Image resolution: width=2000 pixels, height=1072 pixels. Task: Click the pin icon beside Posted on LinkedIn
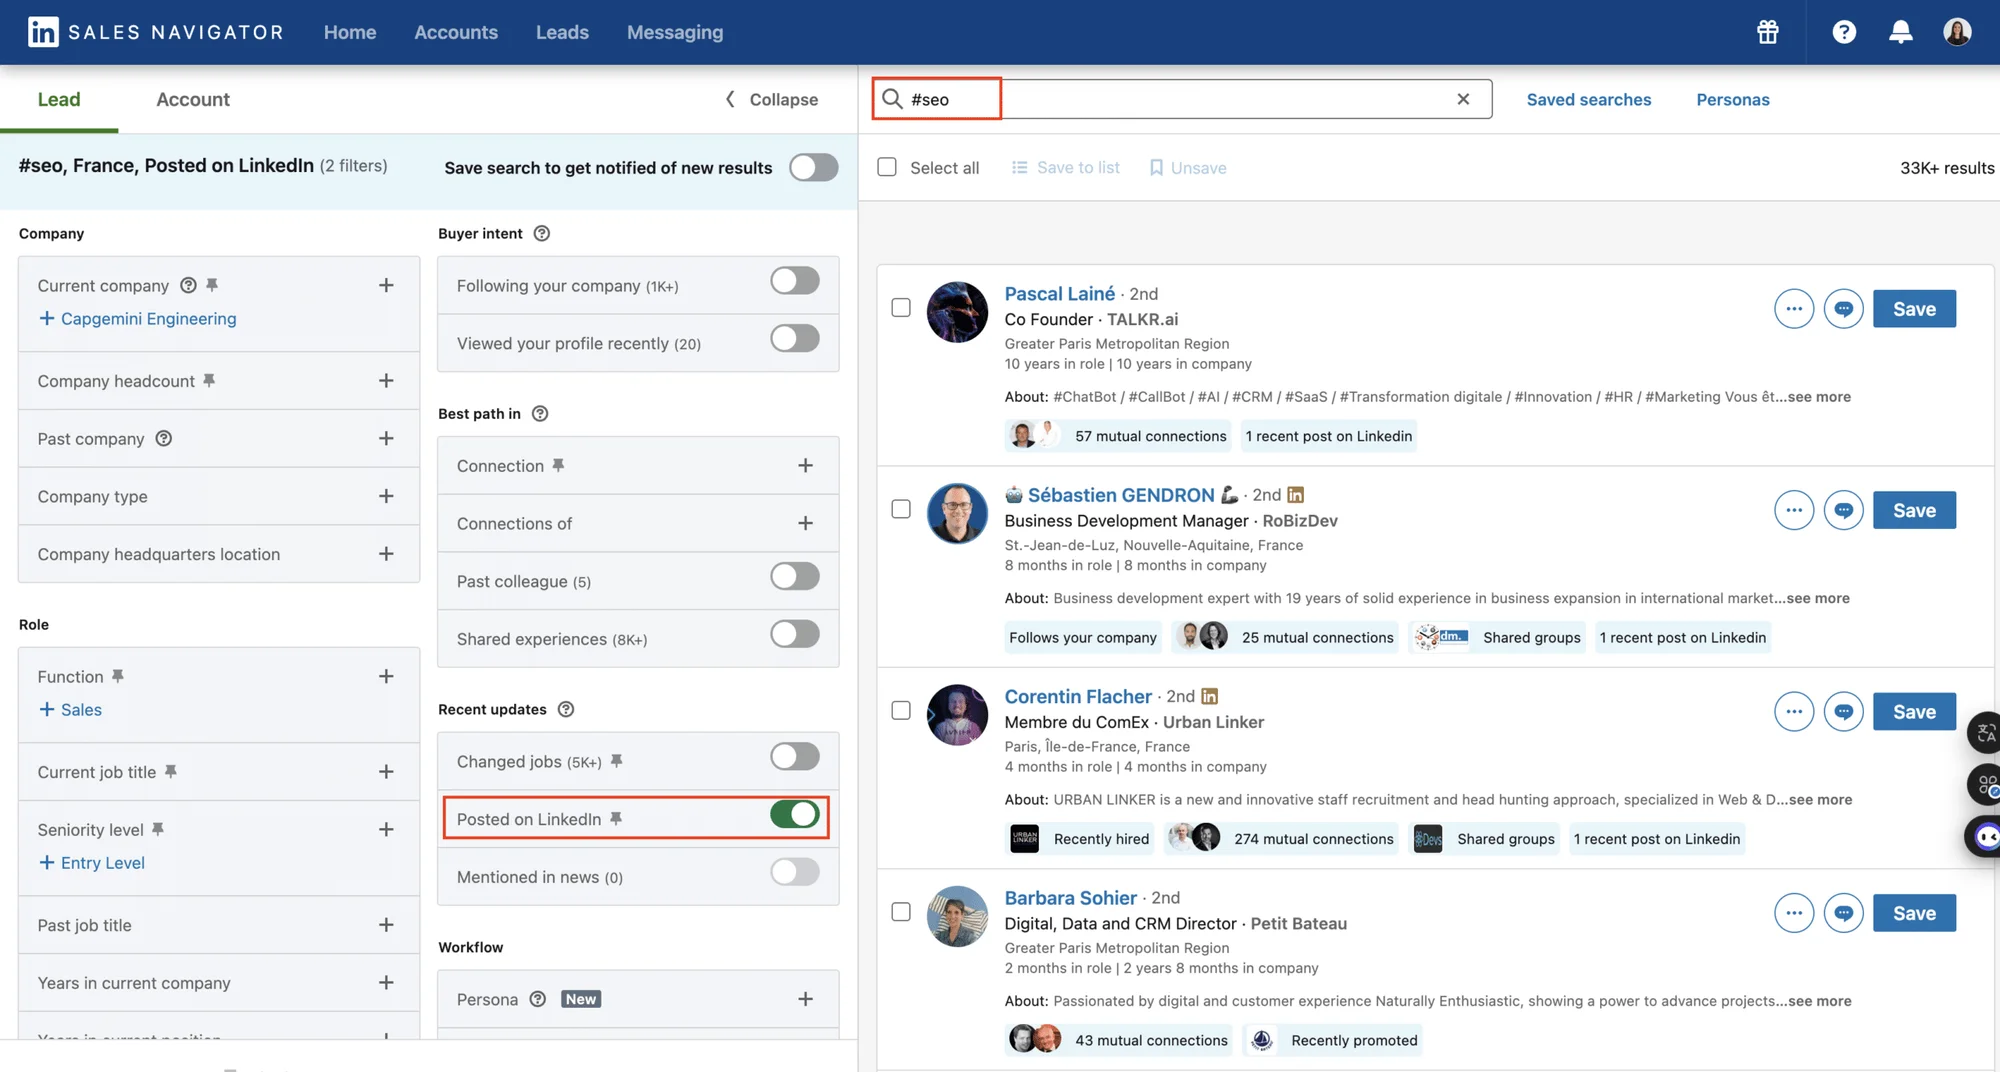click(616, 819)
